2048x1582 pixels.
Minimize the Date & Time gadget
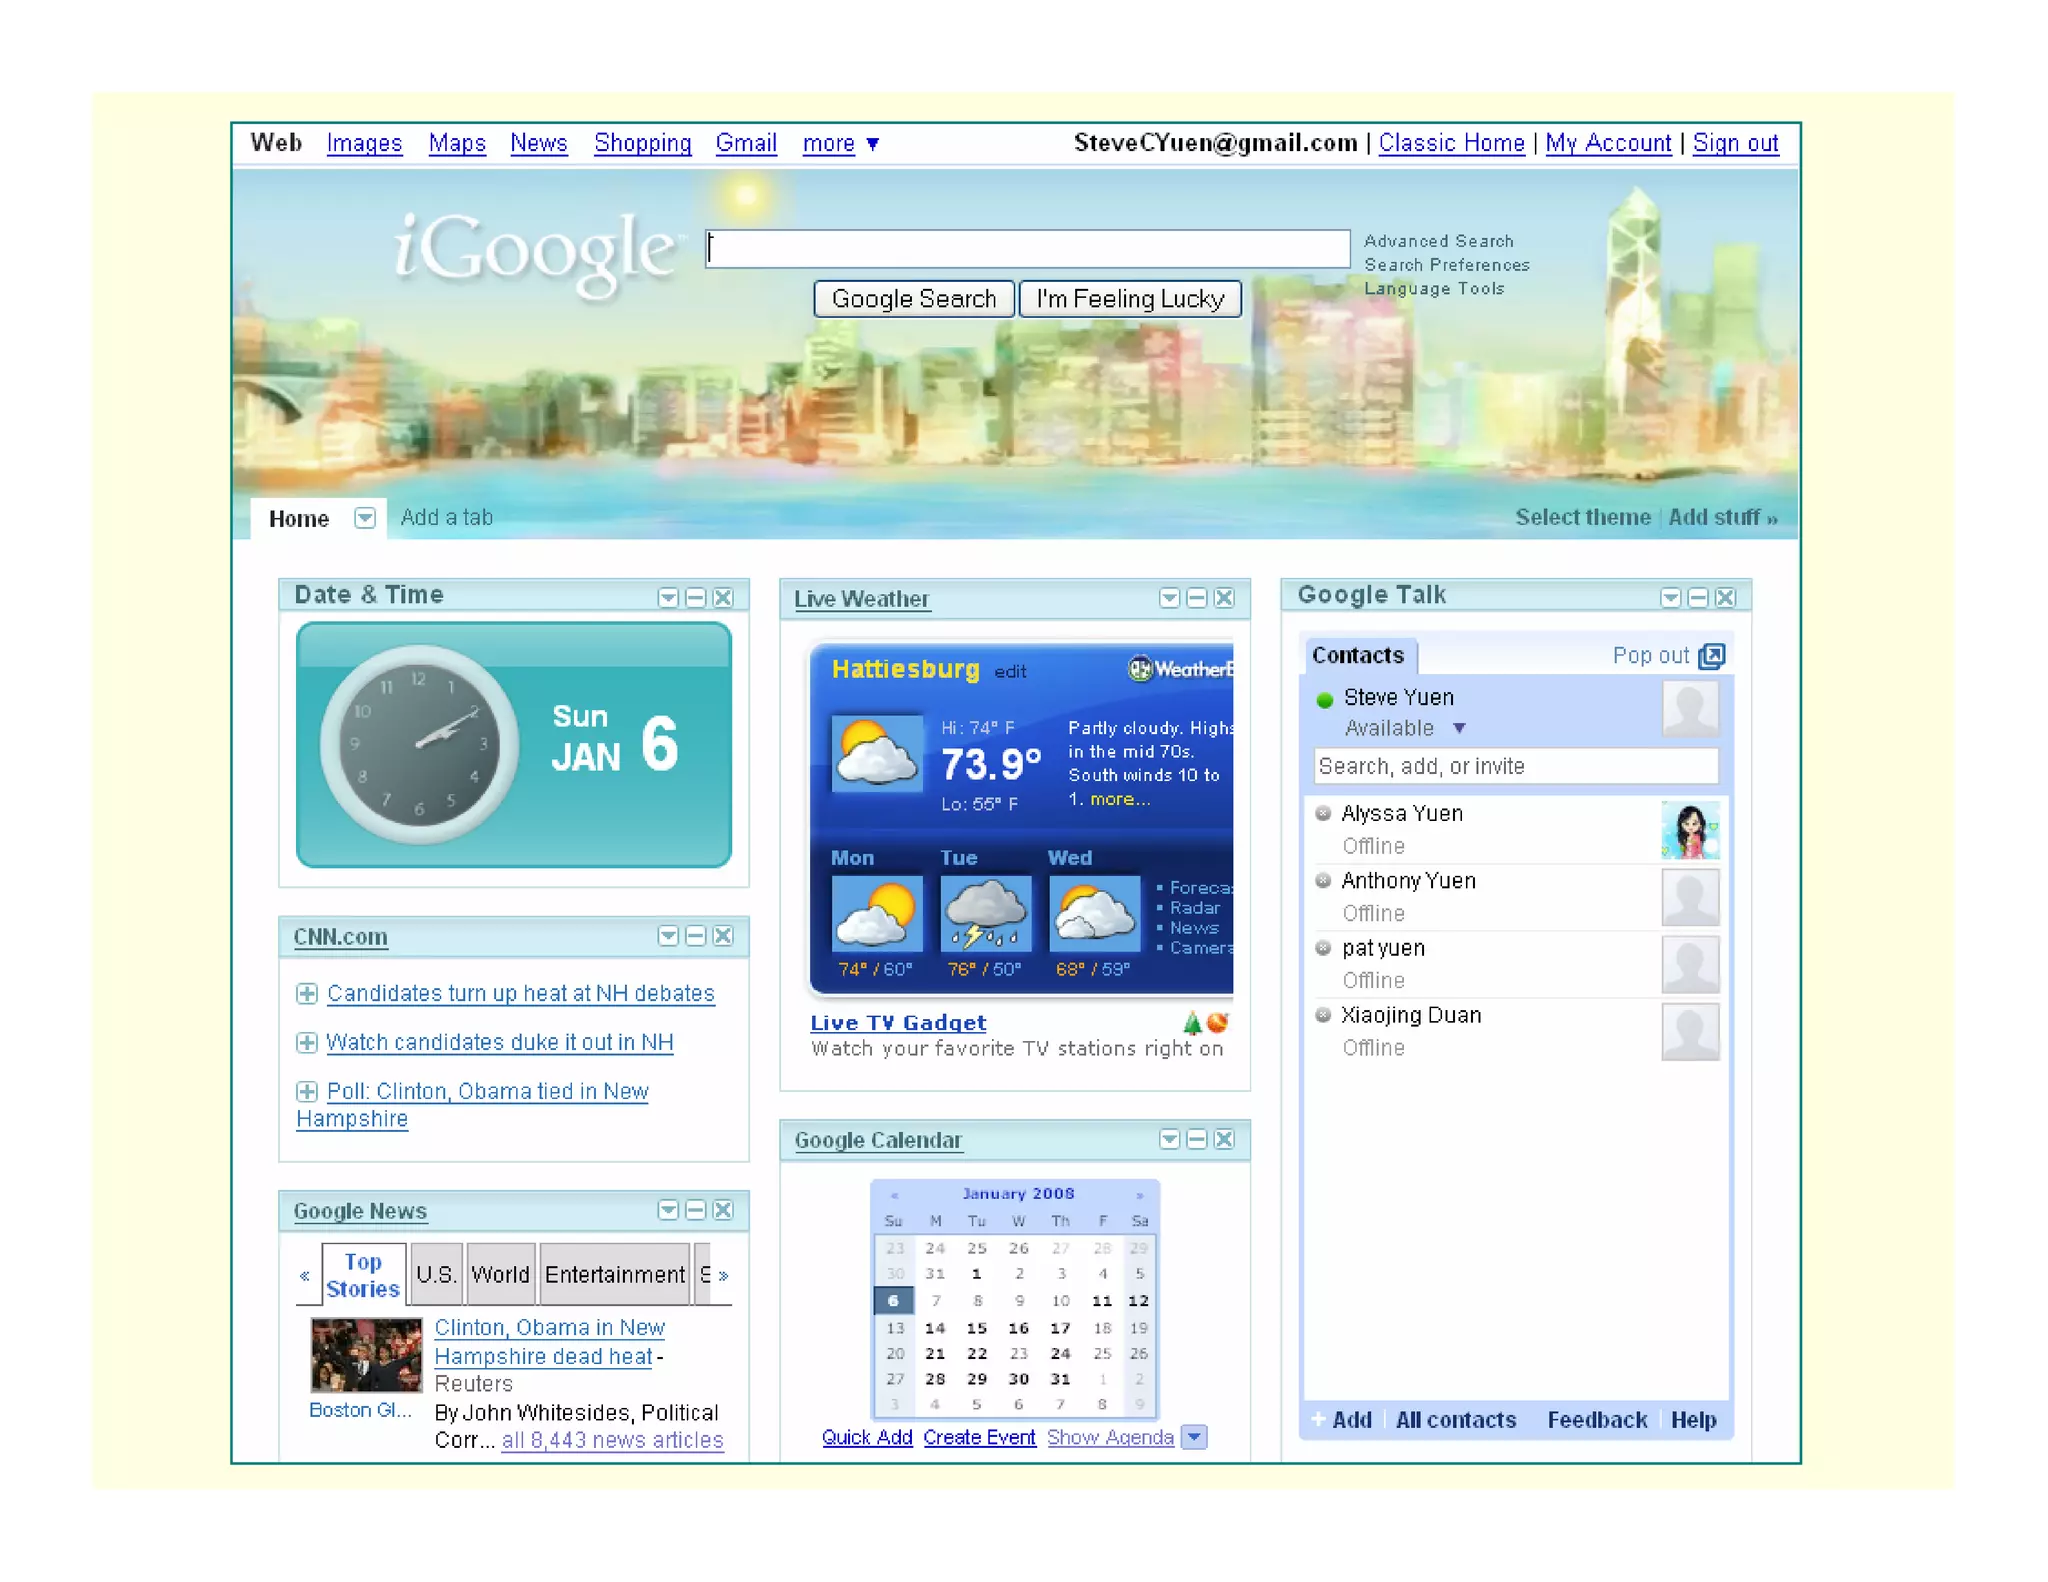click(696, 598)
